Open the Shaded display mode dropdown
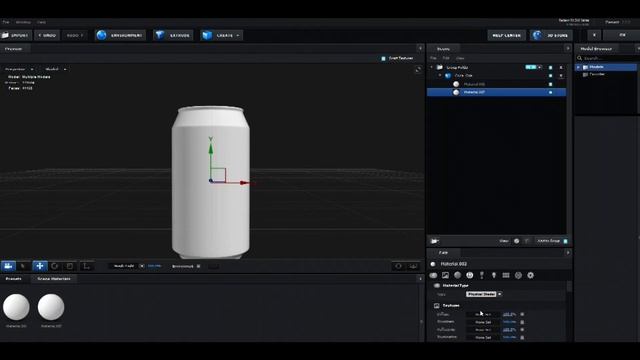The height and width of the screenshot is (360, 640). (x=56, y=69)
